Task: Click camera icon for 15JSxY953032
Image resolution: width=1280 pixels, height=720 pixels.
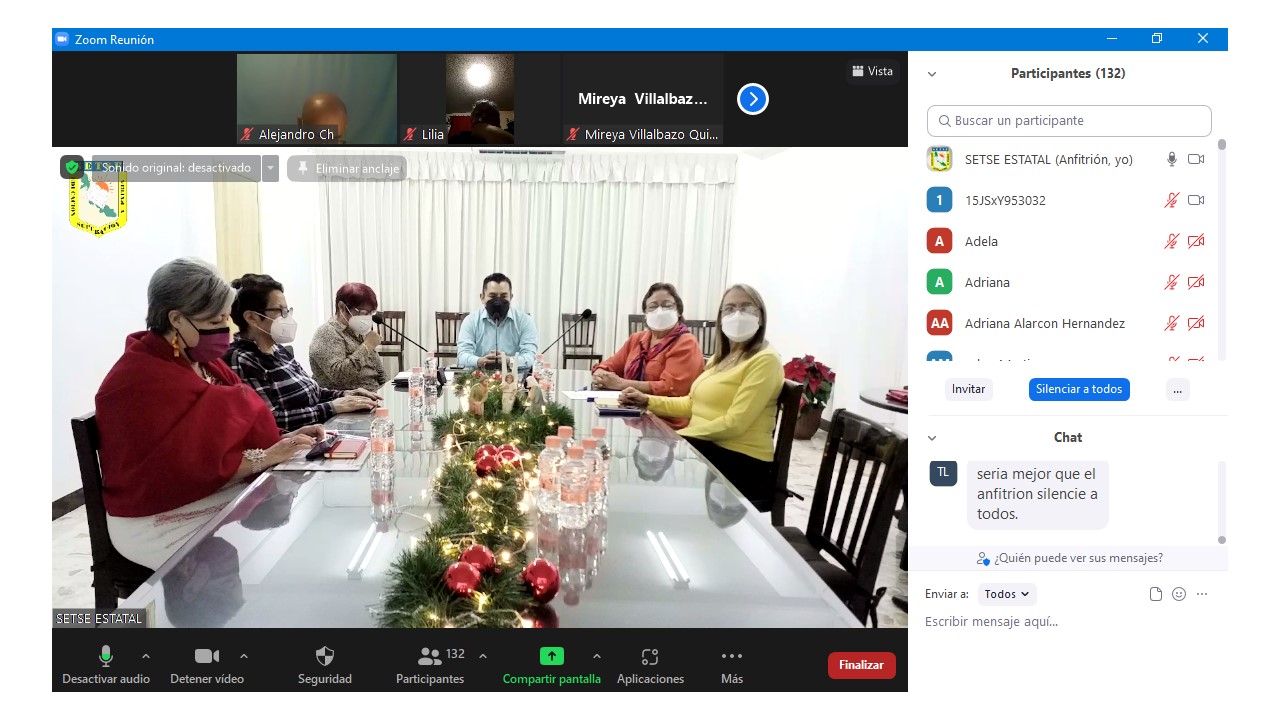Action: pos(1196,200)
